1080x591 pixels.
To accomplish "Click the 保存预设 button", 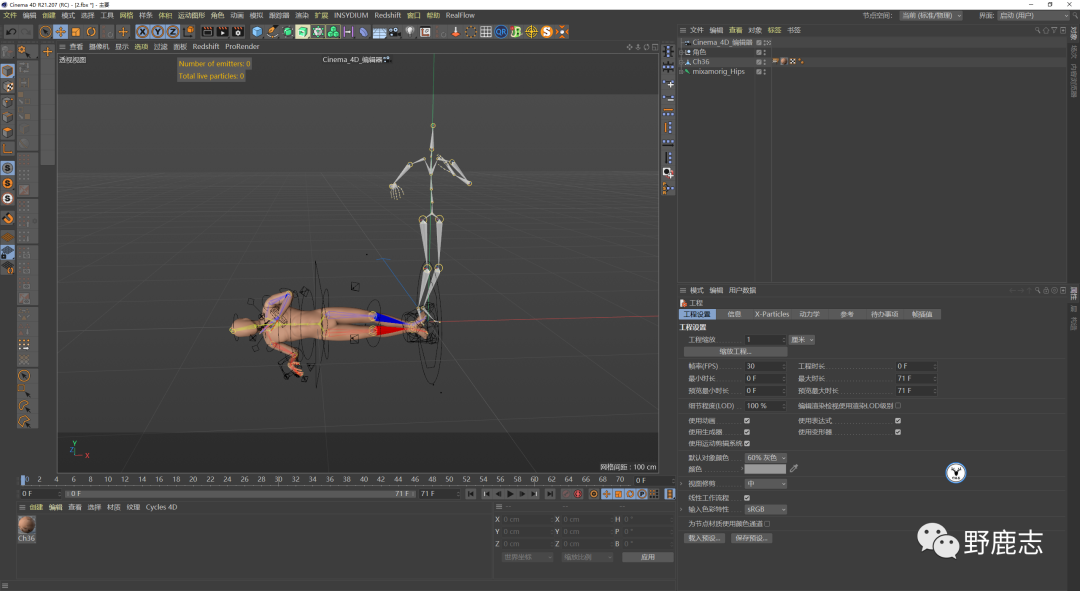I will tap(751, 538).
